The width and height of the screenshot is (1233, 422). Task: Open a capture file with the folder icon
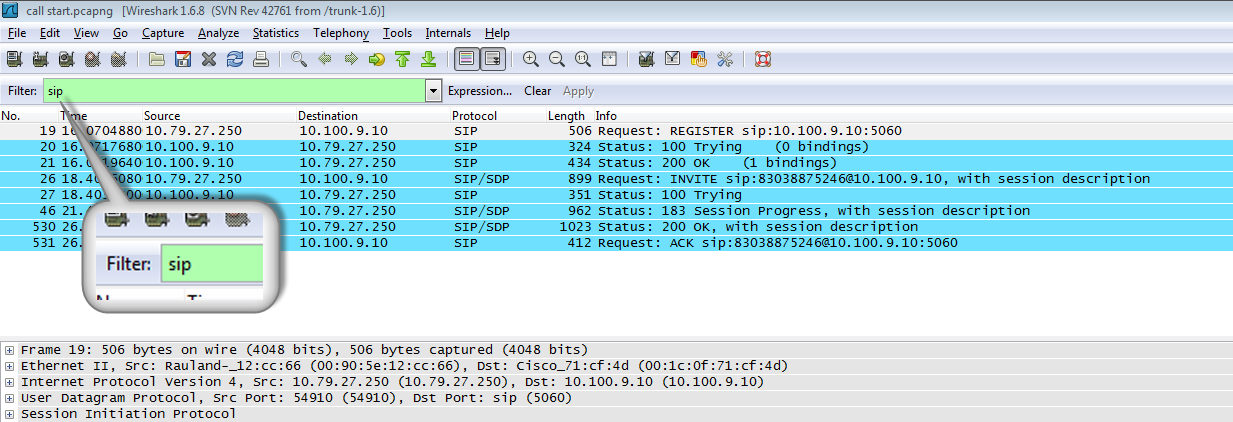157,59
